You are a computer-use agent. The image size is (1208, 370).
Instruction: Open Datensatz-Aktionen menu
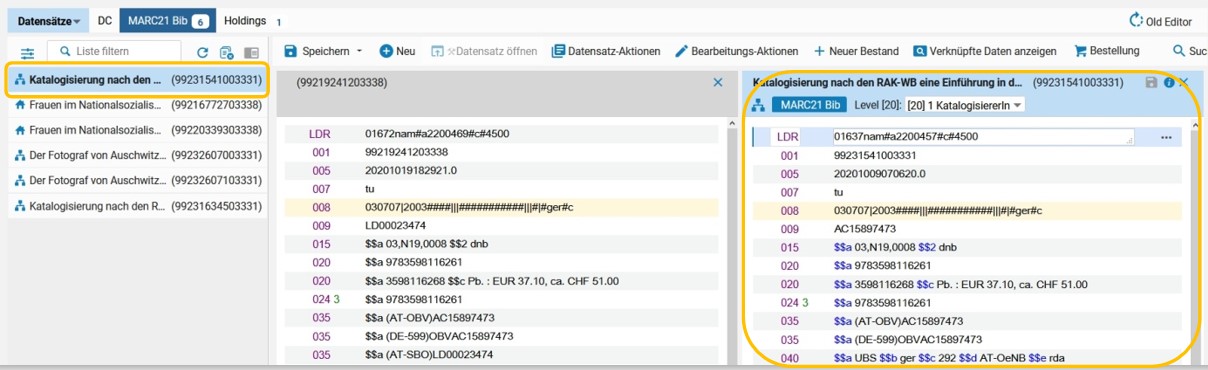click(x=605, y=51)
